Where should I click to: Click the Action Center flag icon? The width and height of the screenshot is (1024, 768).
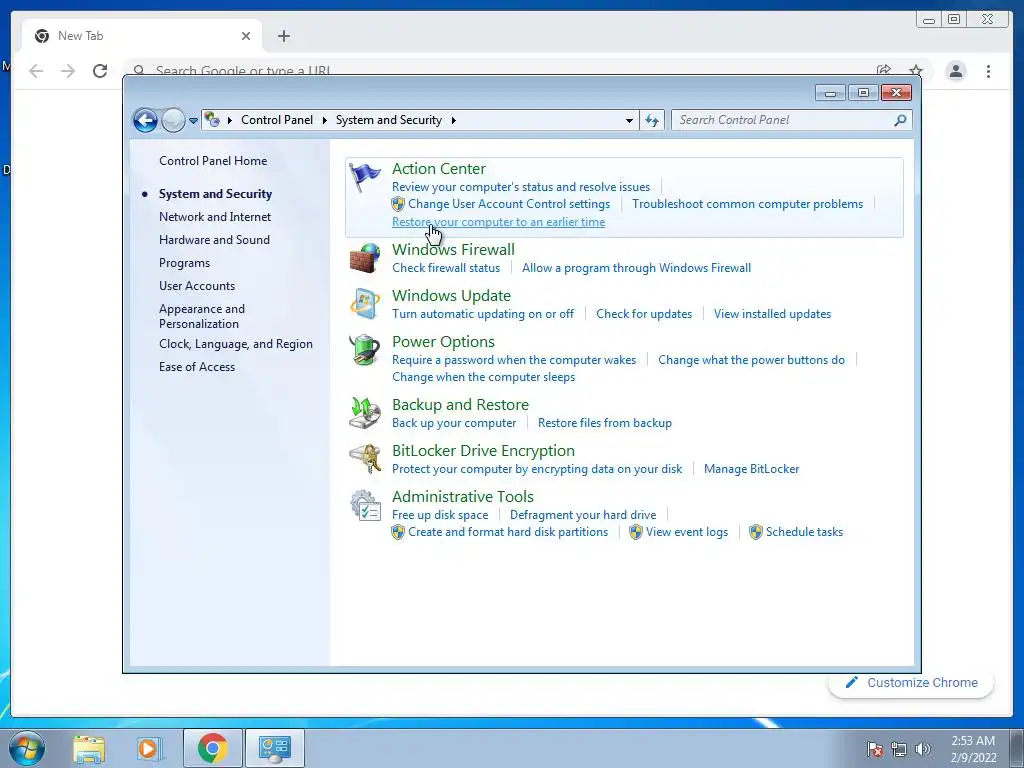click(x=364, y=177)
